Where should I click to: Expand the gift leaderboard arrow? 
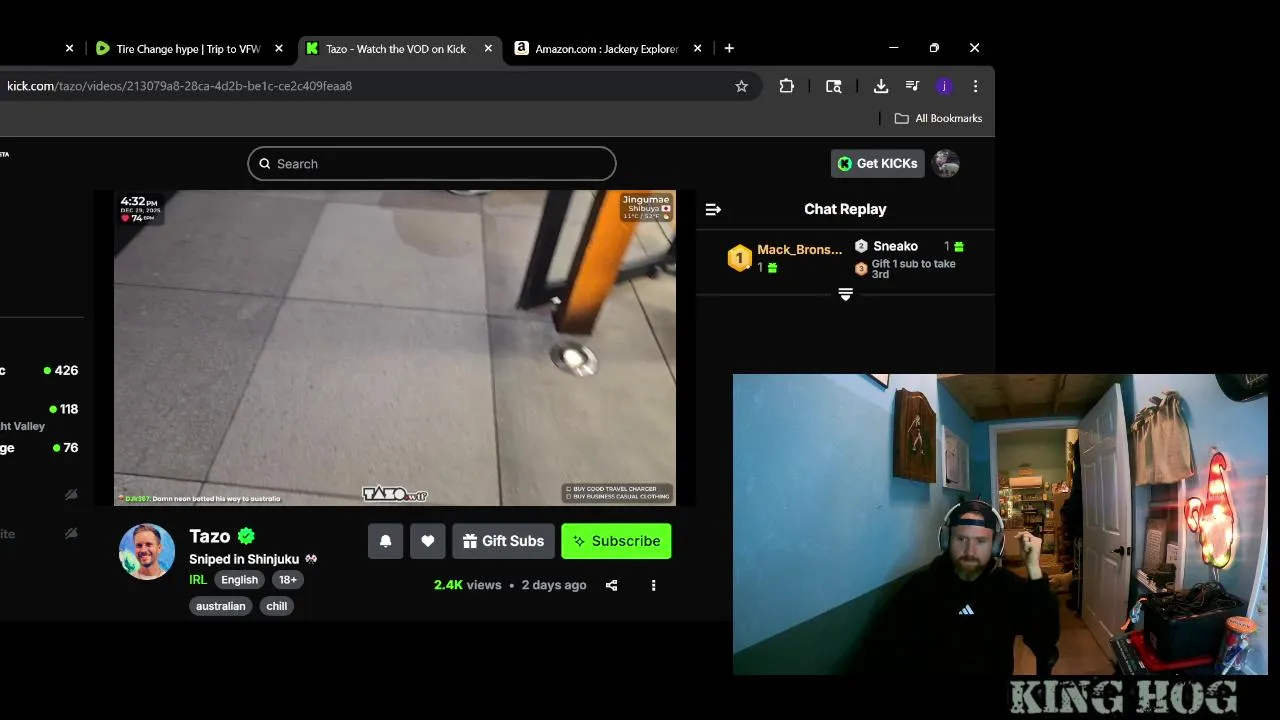click(x=845, y=294)
